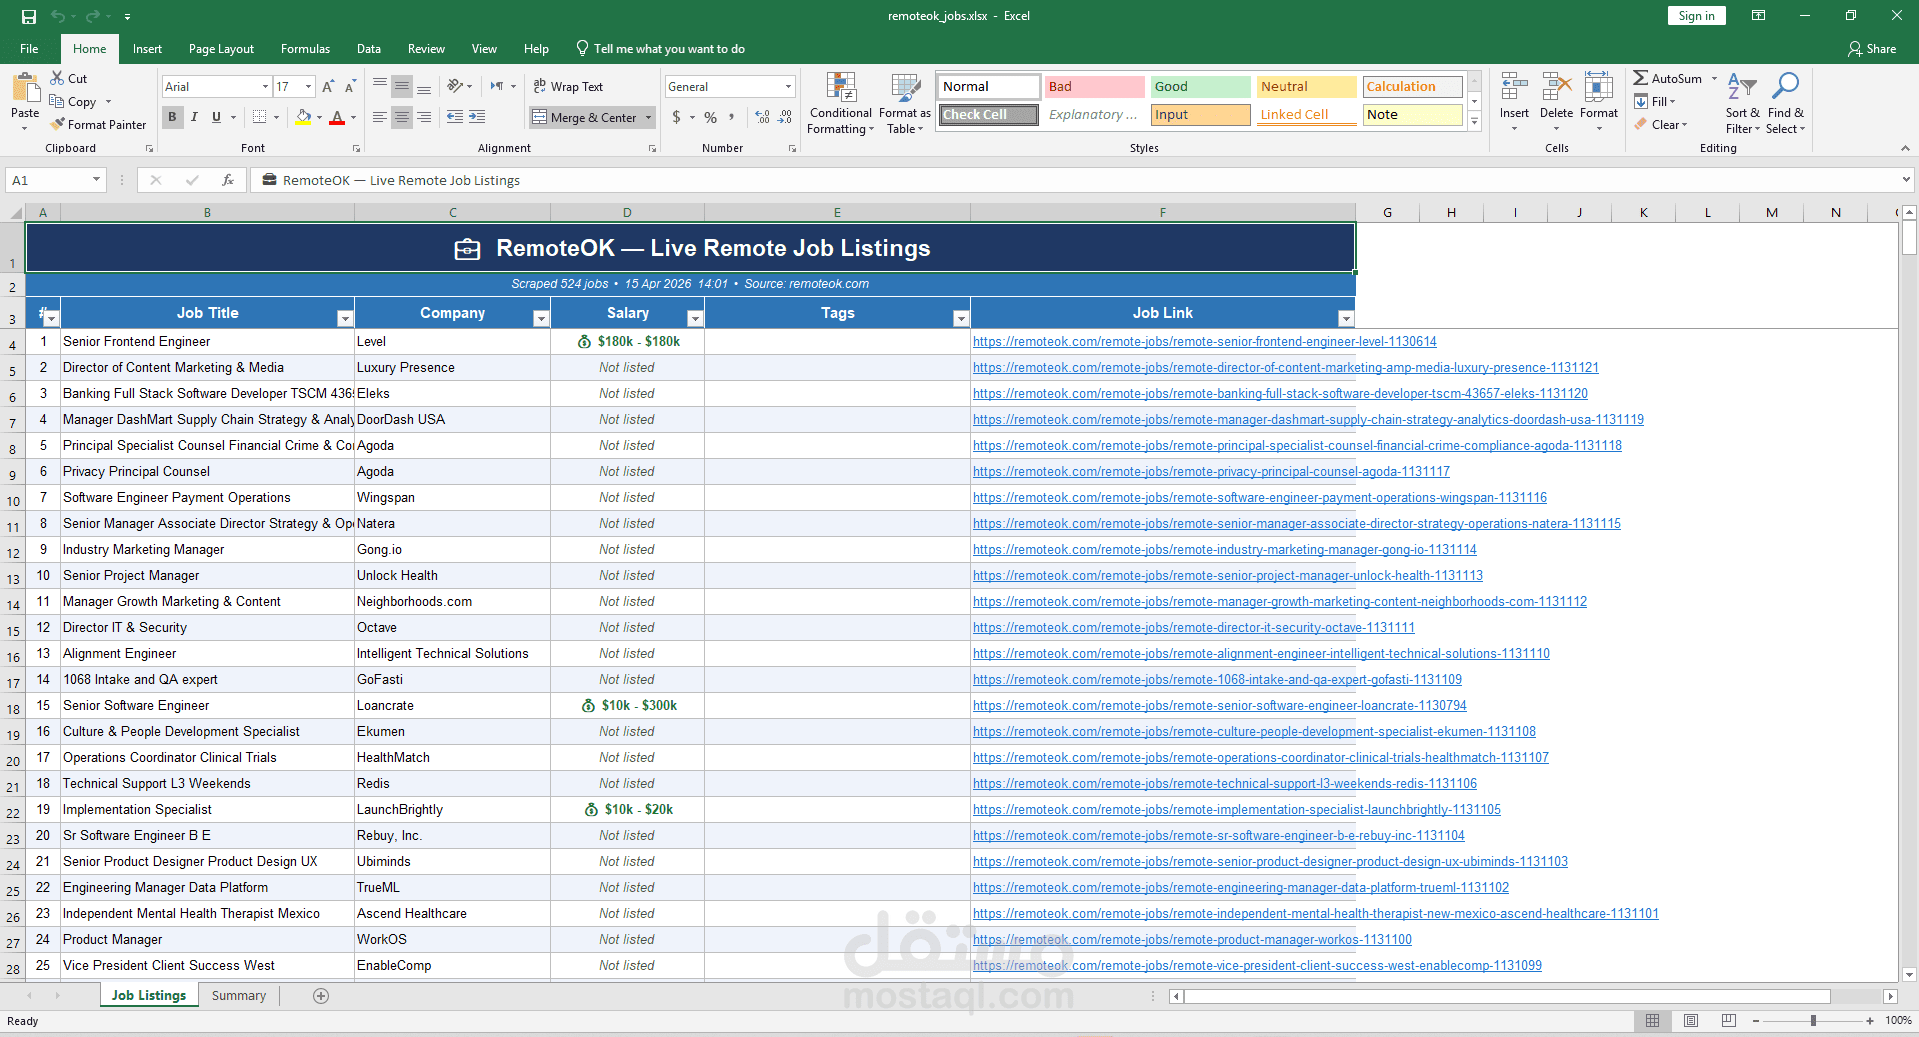Open the Senior Frontend Engineer Level job link
The width and height of the screenshot is (1919, 1037).
(1204, 342)
